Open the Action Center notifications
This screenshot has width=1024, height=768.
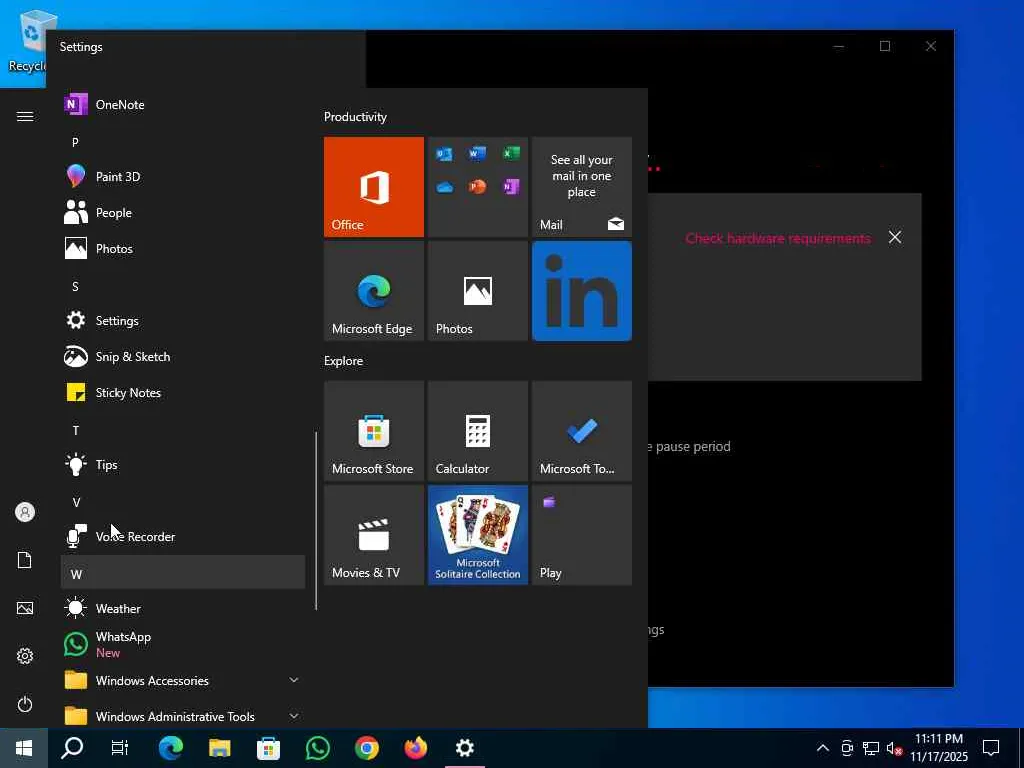pos(991,748)
